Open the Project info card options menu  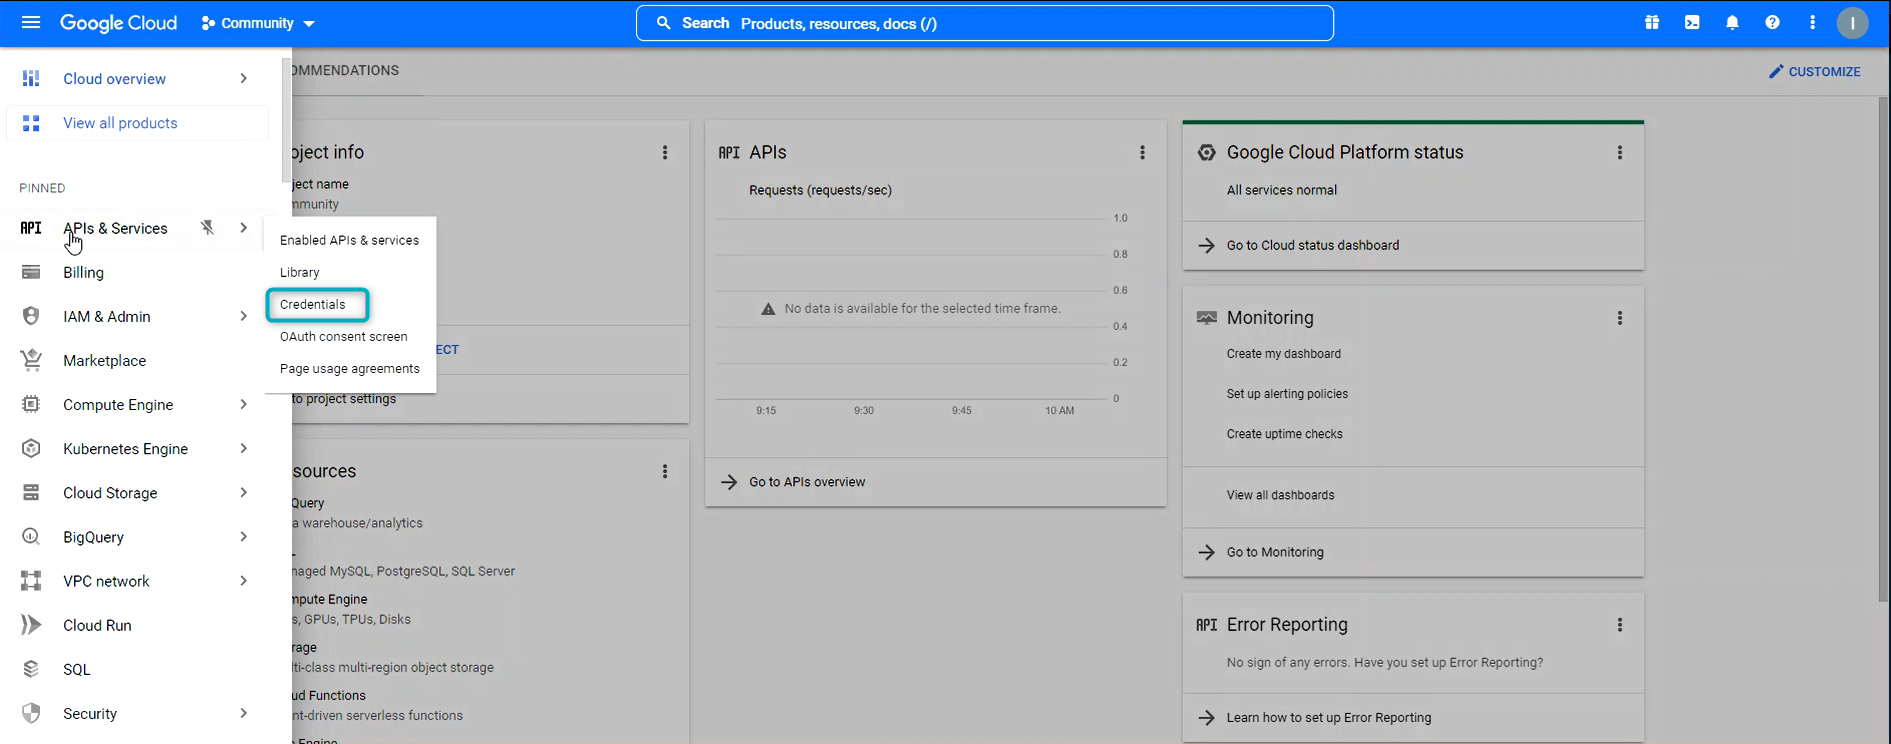pyautogui.click(x=665, y=153)
